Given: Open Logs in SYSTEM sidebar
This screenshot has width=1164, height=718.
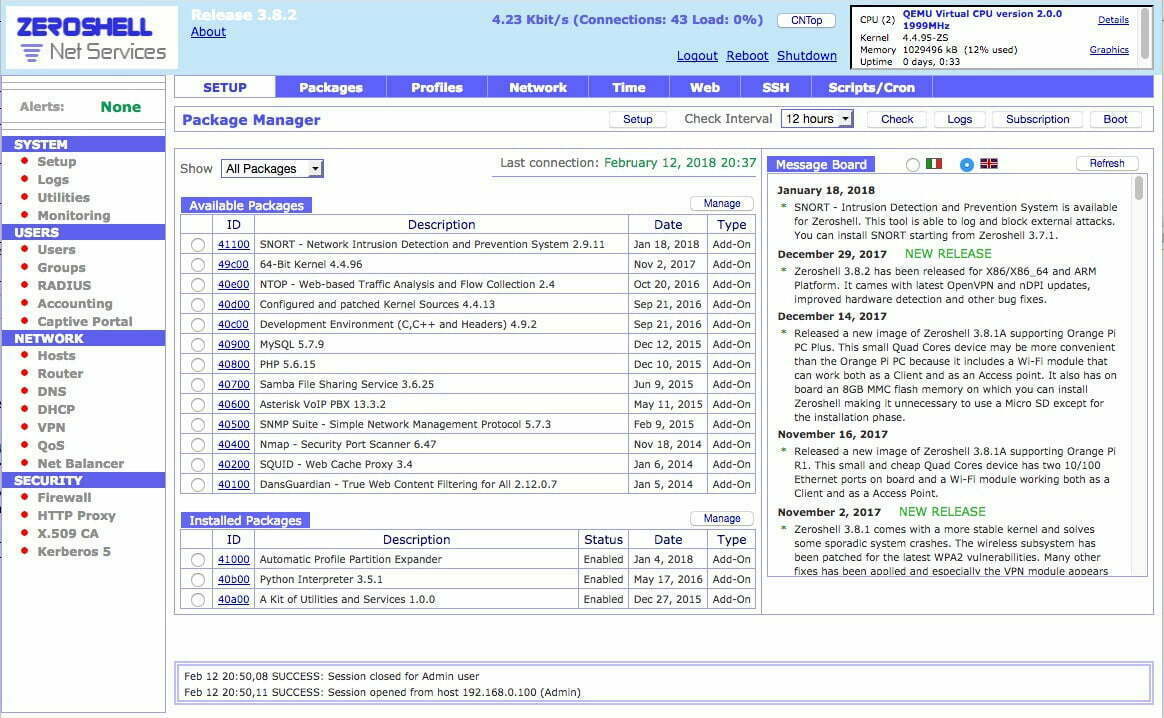Looking at the screenshot, I should [x=53, y=180].
